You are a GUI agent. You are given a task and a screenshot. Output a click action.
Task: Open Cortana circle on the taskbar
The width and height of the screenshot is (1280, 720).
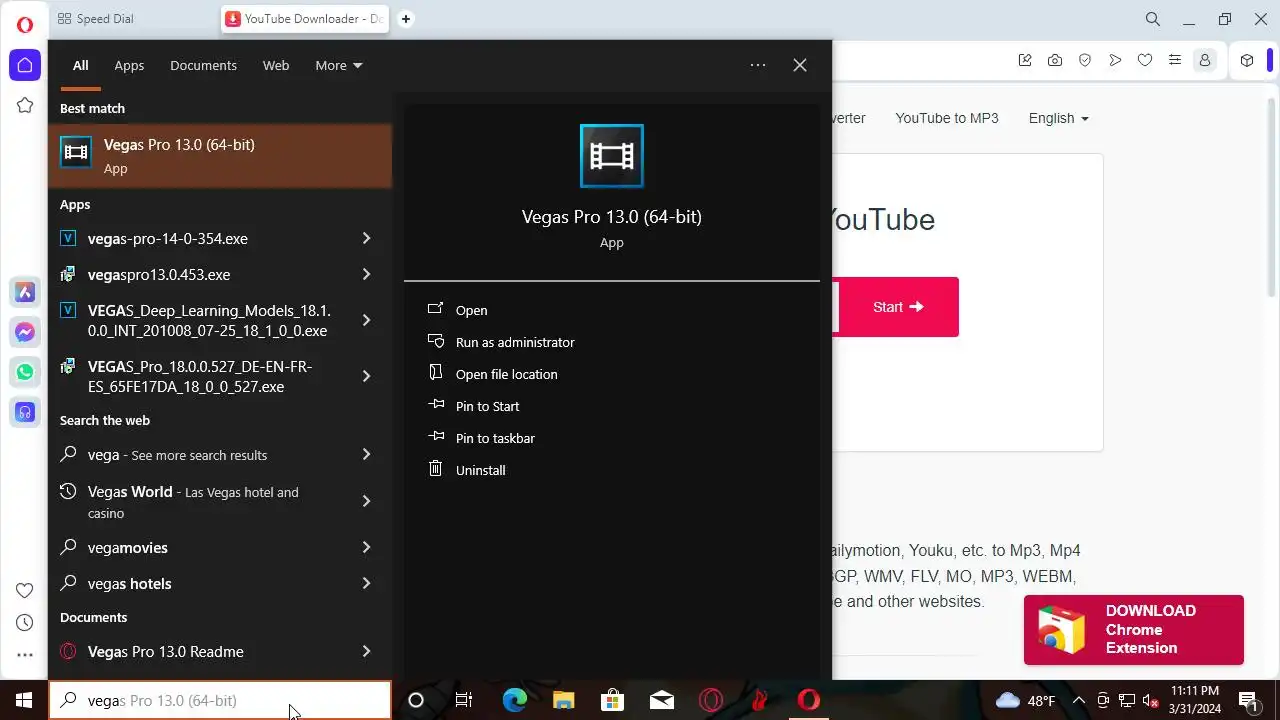click(x=416, y=700)
